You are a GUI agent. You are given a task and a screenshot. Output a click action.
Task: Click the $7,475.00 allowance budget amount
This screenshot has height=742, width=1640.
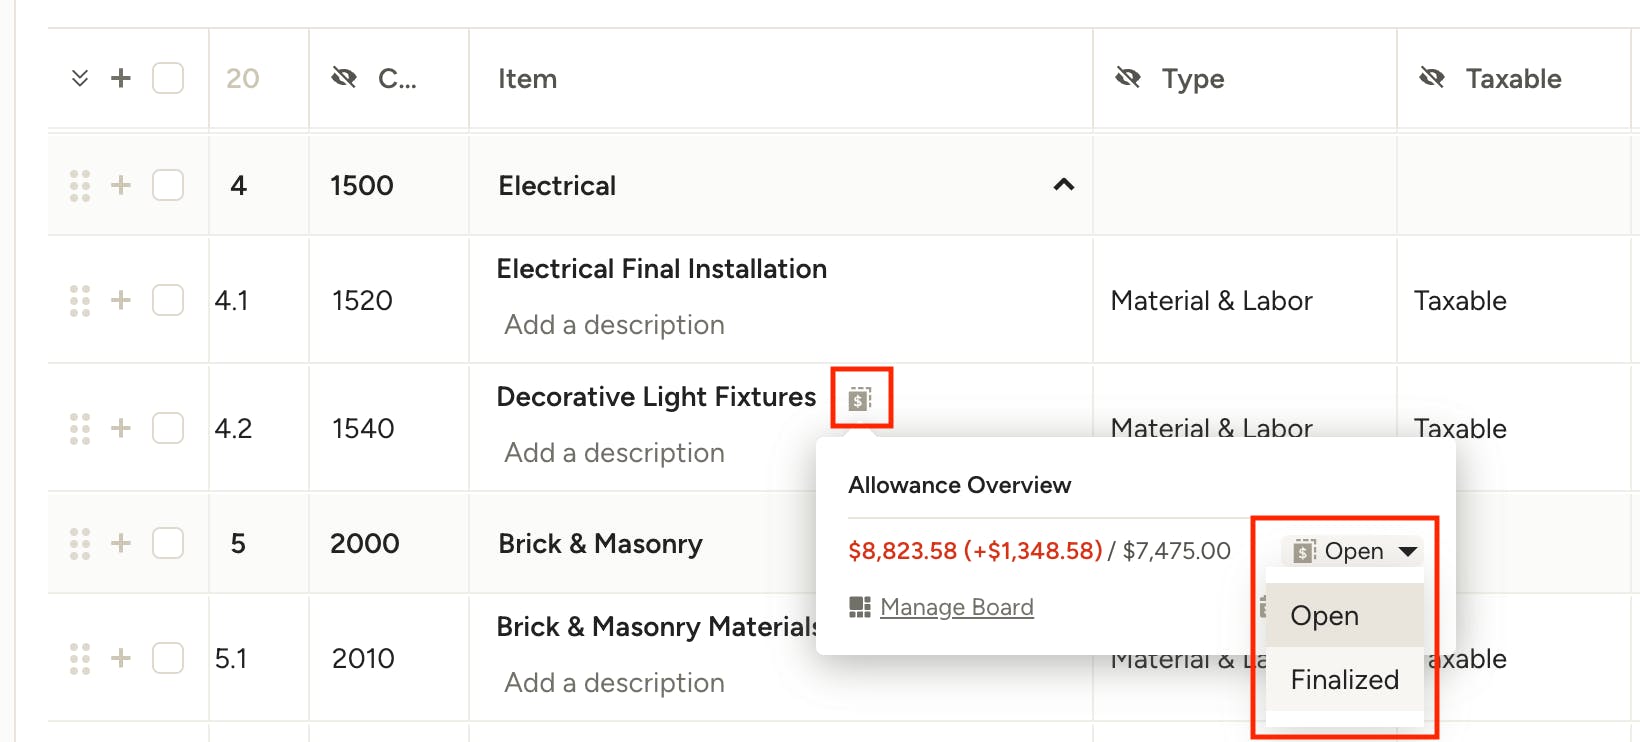[x=1177, y=551]
